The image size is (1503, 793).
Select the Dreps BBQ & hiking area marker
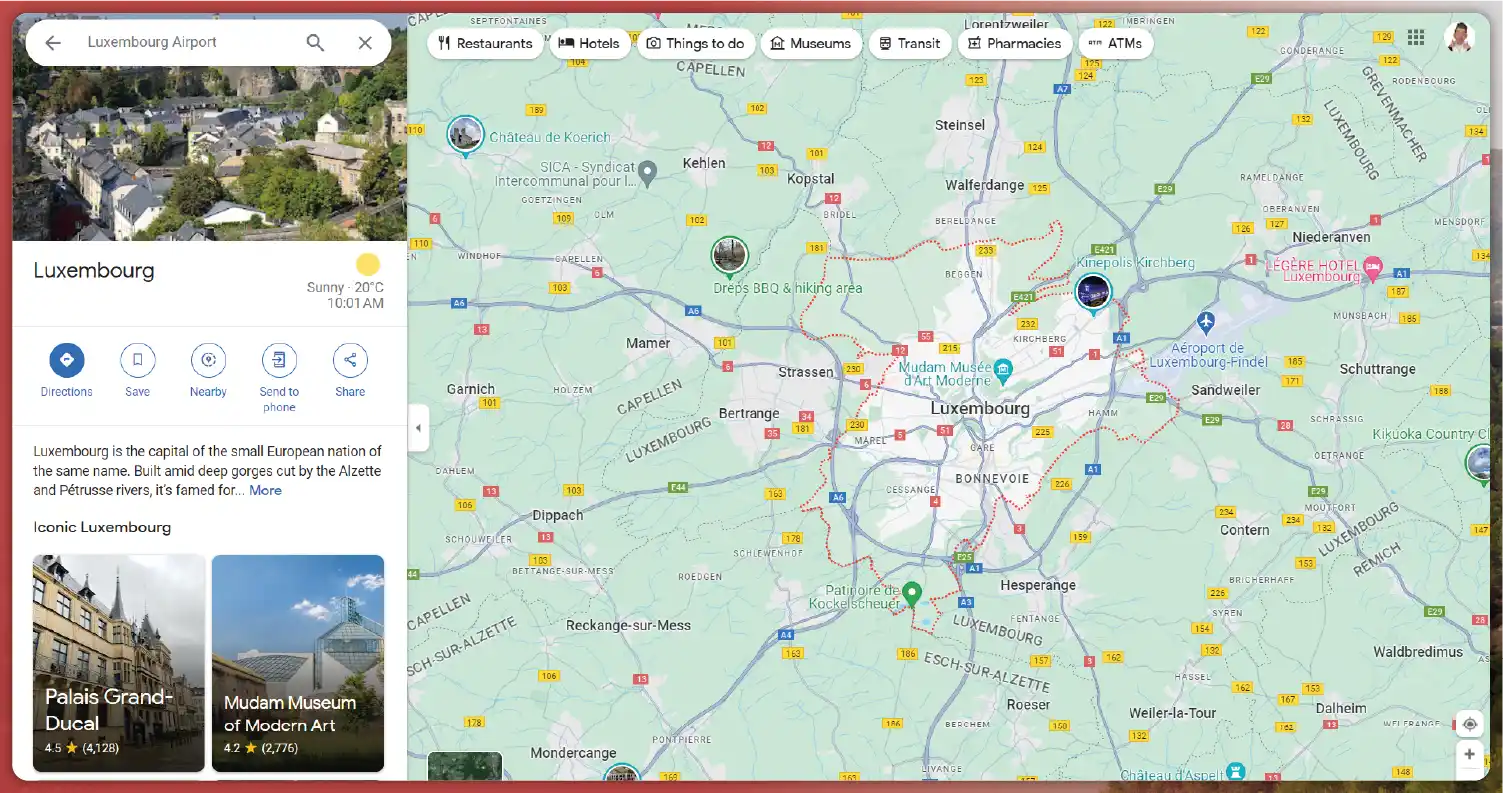pos(730,258)
